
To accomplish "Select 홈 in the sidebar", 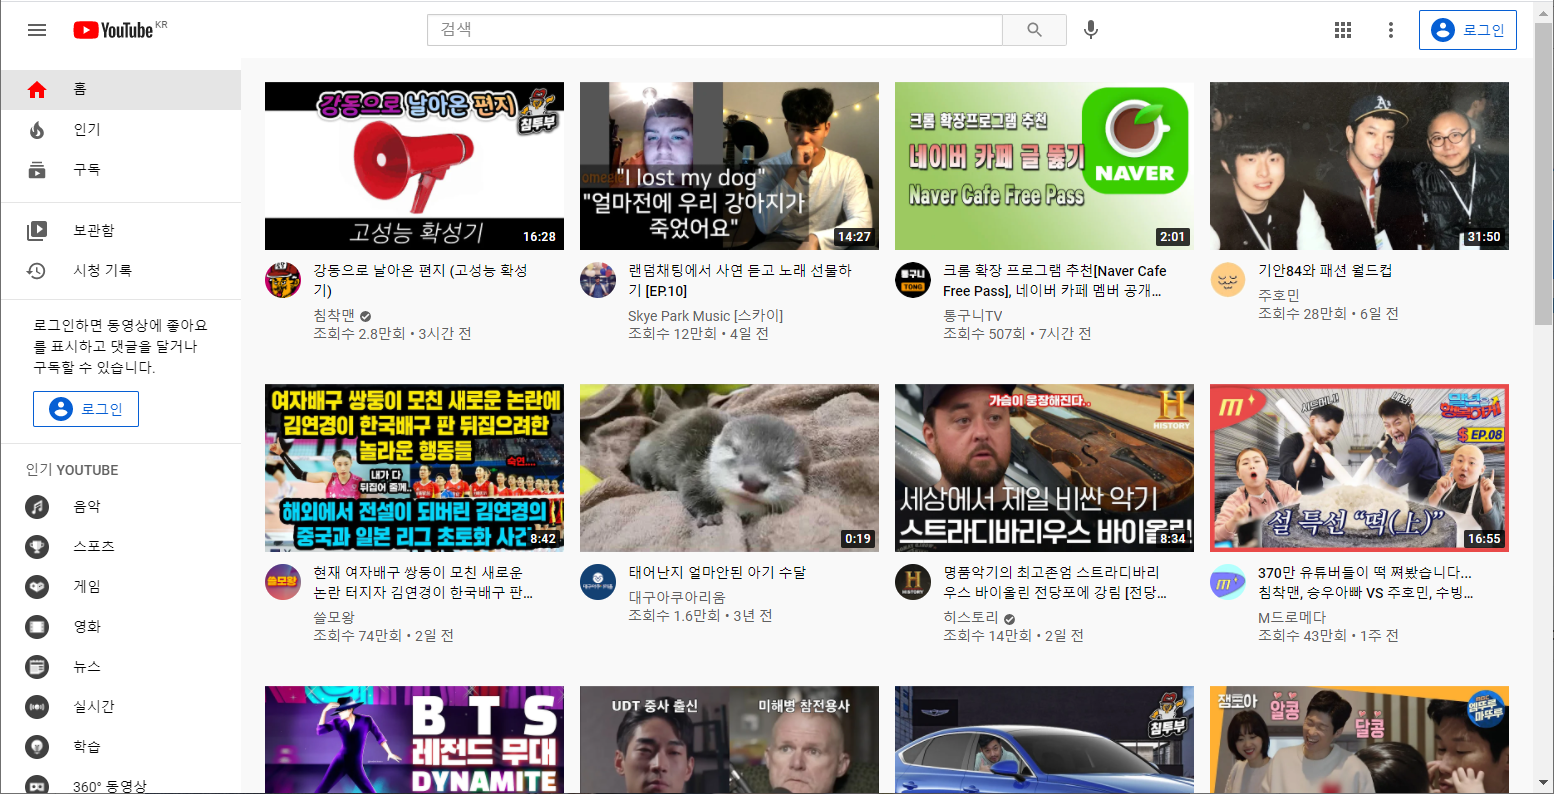I will coord(121,89).
